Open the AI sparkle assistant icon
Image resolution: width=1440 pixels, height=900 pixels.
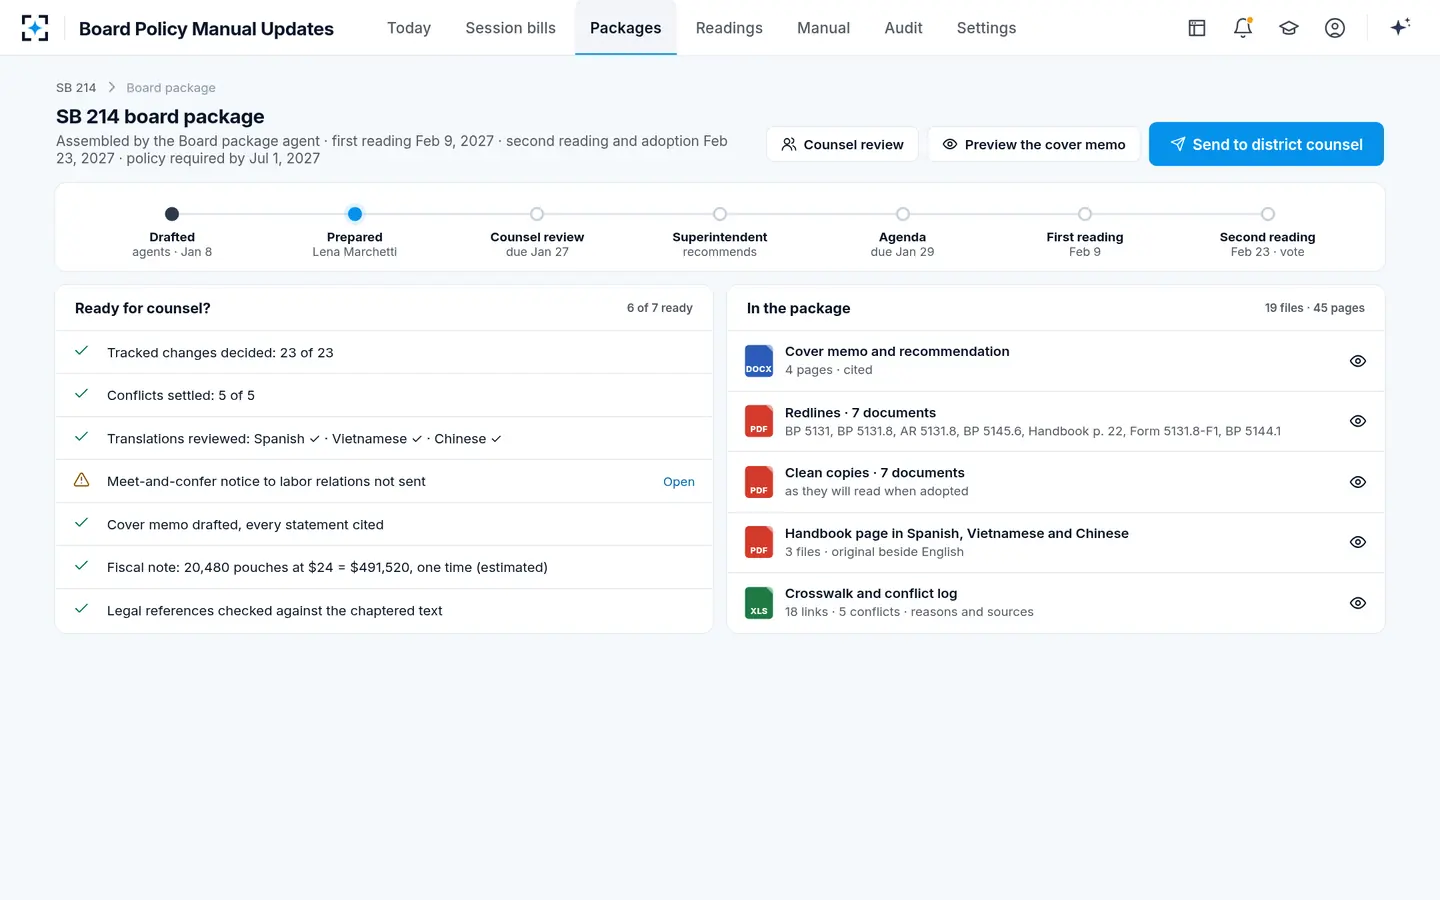point(1400,27)
